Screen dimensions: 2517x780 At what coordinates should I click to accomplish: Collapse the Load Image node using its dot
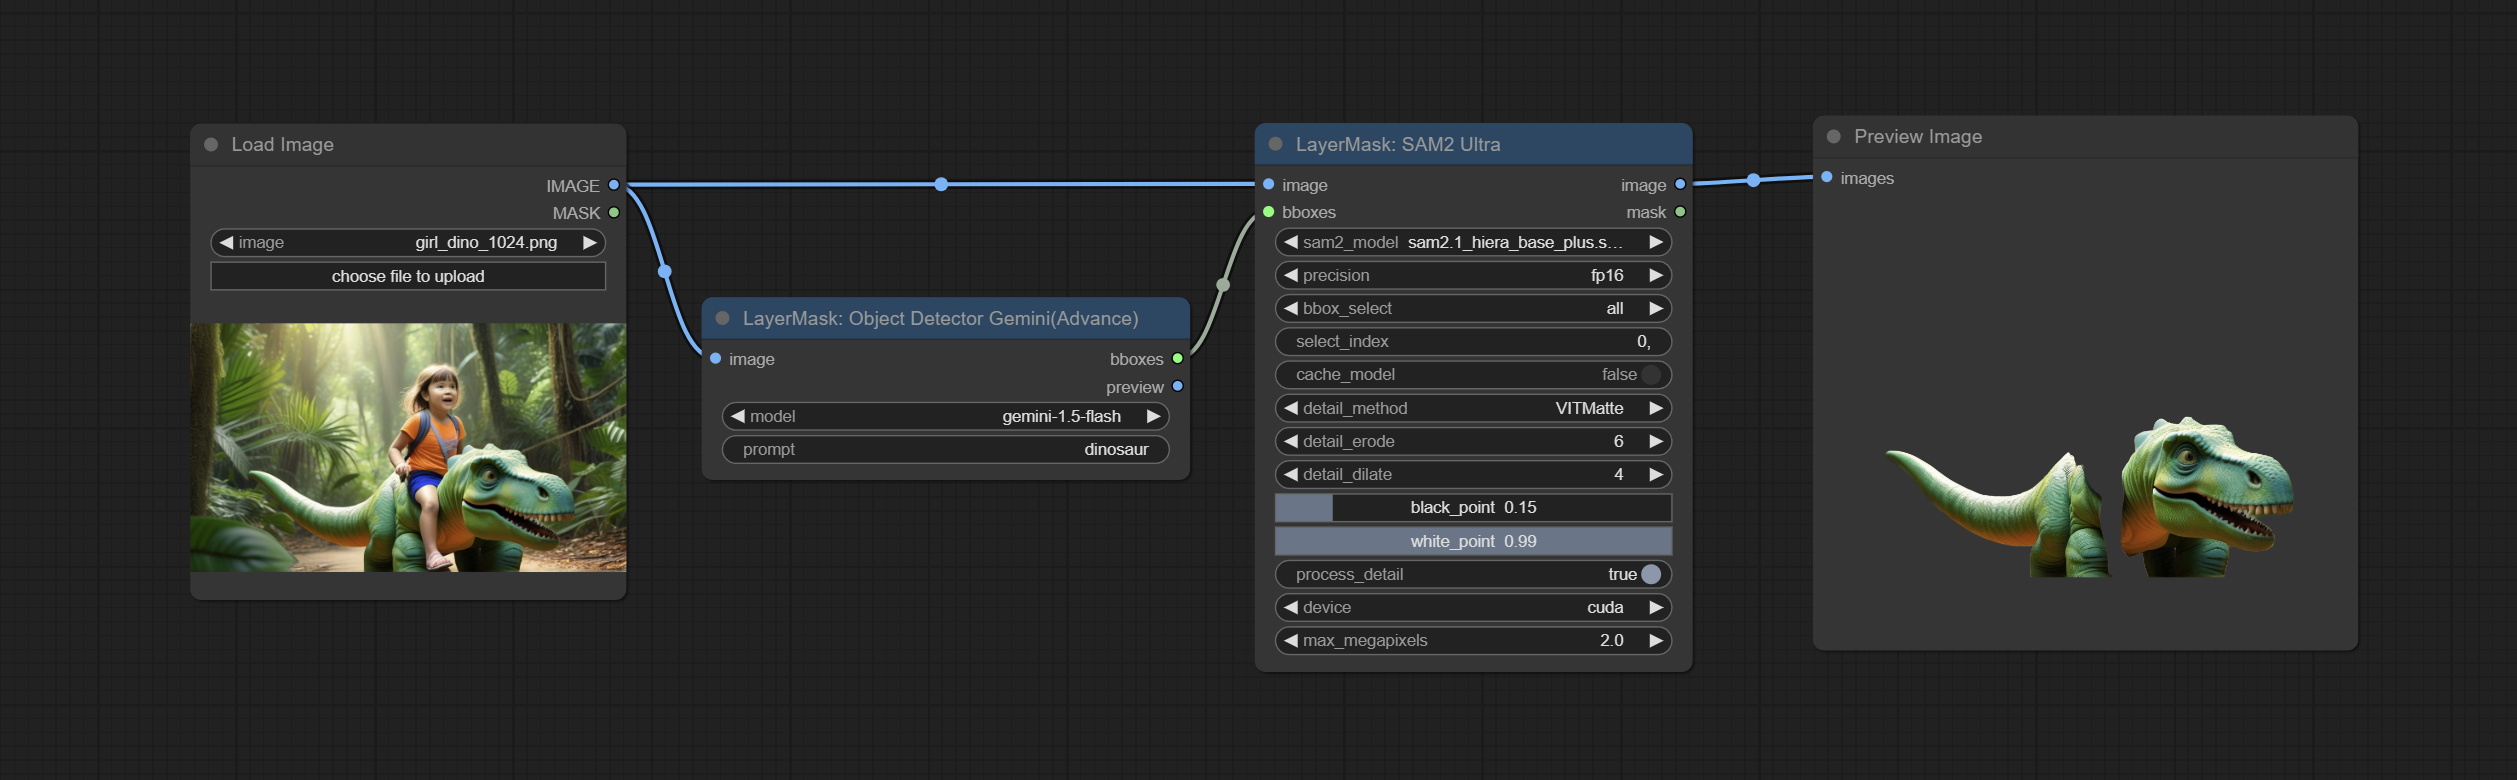211,145
